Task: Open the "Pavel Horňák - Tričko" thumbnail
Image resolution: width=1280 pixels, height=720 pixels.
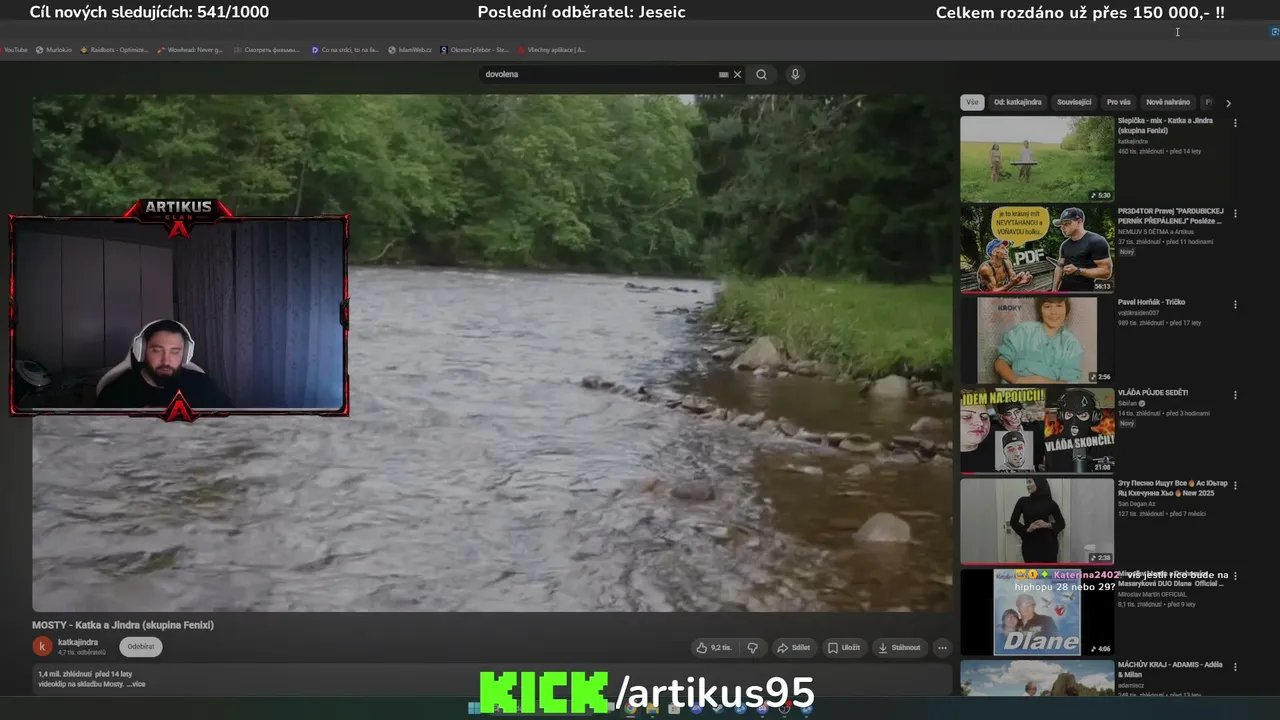Action: (1037, 340)
